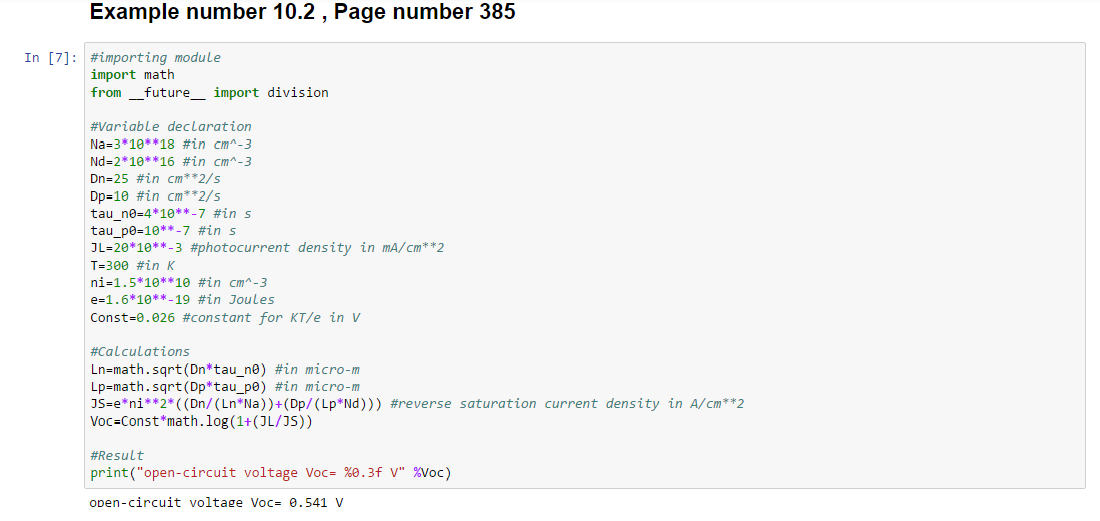This screenshot has height=521, width=1100.
Task: Place cursor on the Dn=25 line
Action: [x=155, y=178]
